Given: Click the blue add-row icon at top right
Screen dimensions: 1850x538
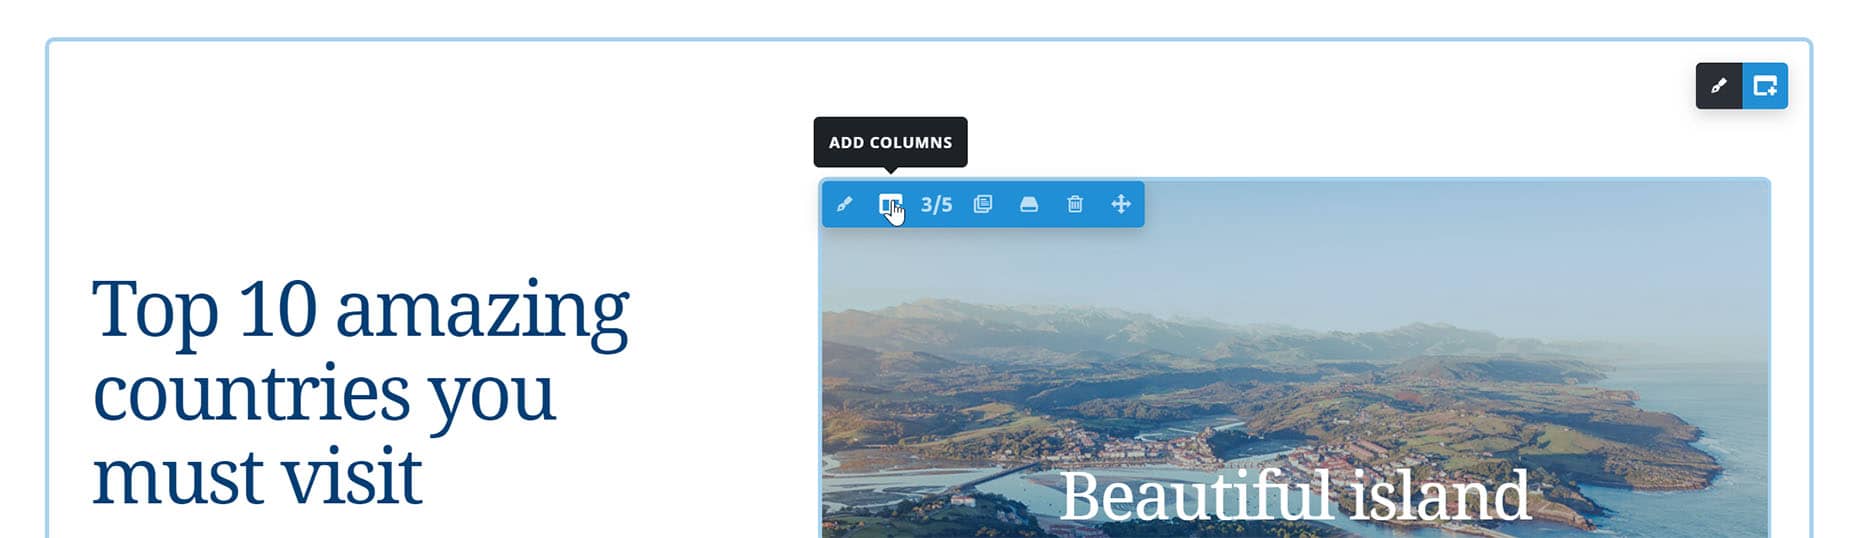Looking at the screenshot, I should tap(1765, 86).
